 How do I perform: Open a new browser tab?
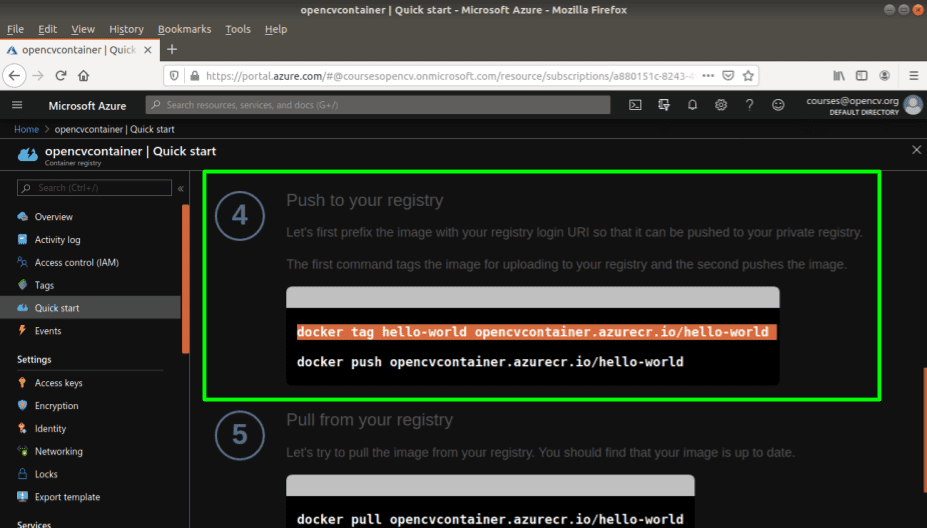172,50
